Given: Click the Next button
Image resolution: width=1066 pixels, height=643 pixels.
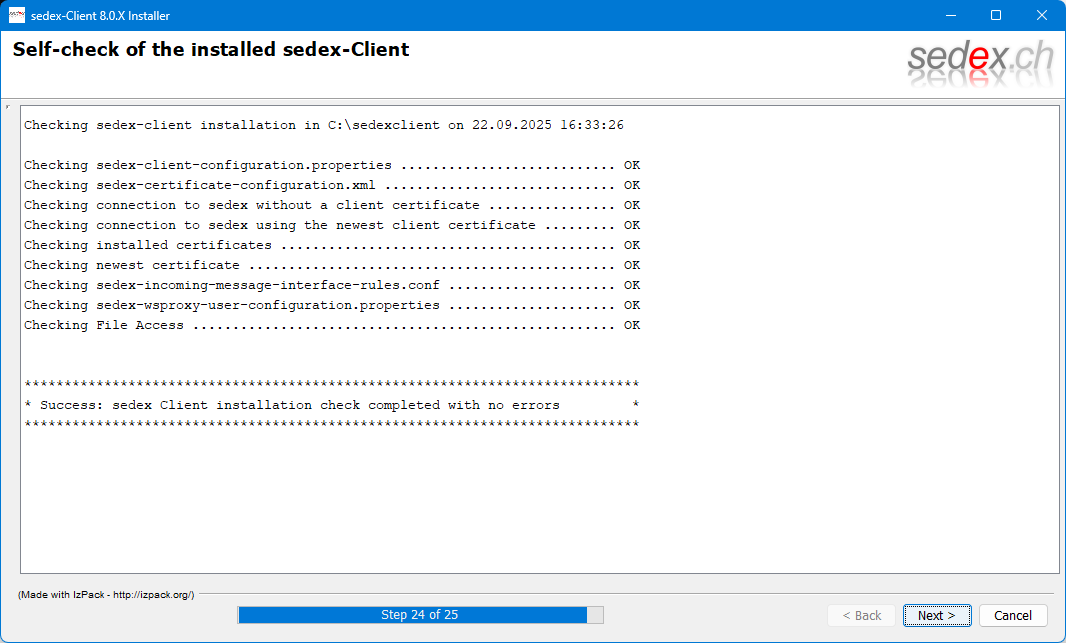Looking at the screenshot, I should (x=936, y=615).
